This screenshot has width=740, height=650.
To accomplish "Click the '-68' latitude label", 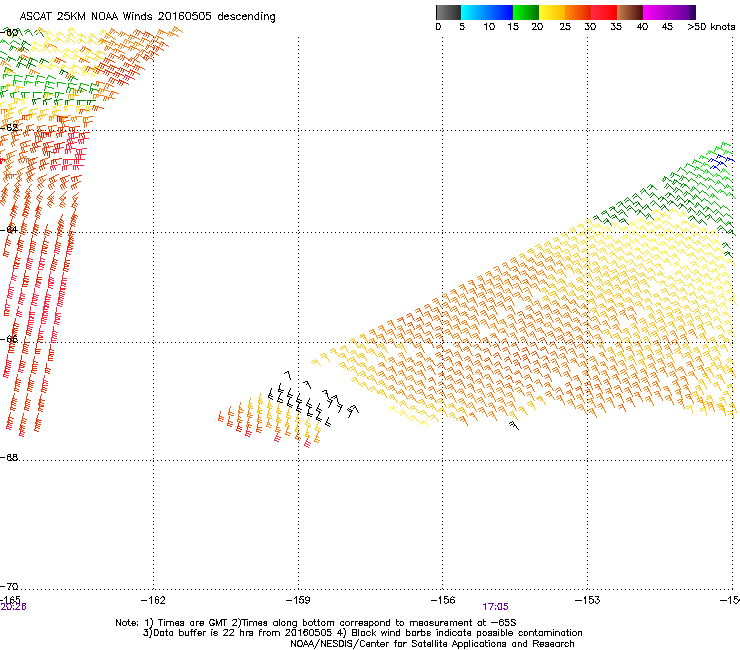I will click(9, 458).
